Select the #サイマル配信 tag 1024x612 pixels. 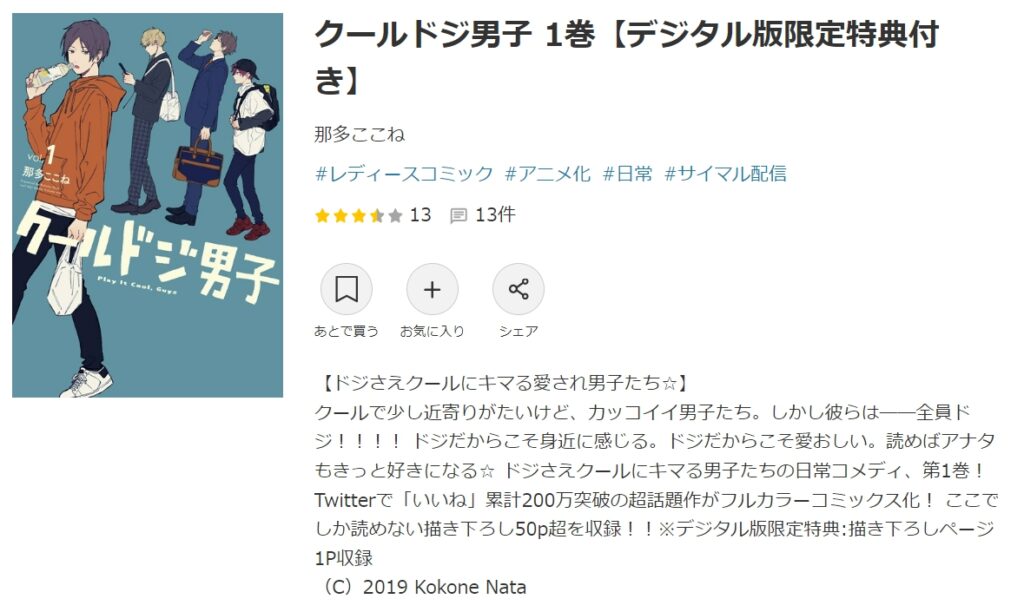click(726, 174)
